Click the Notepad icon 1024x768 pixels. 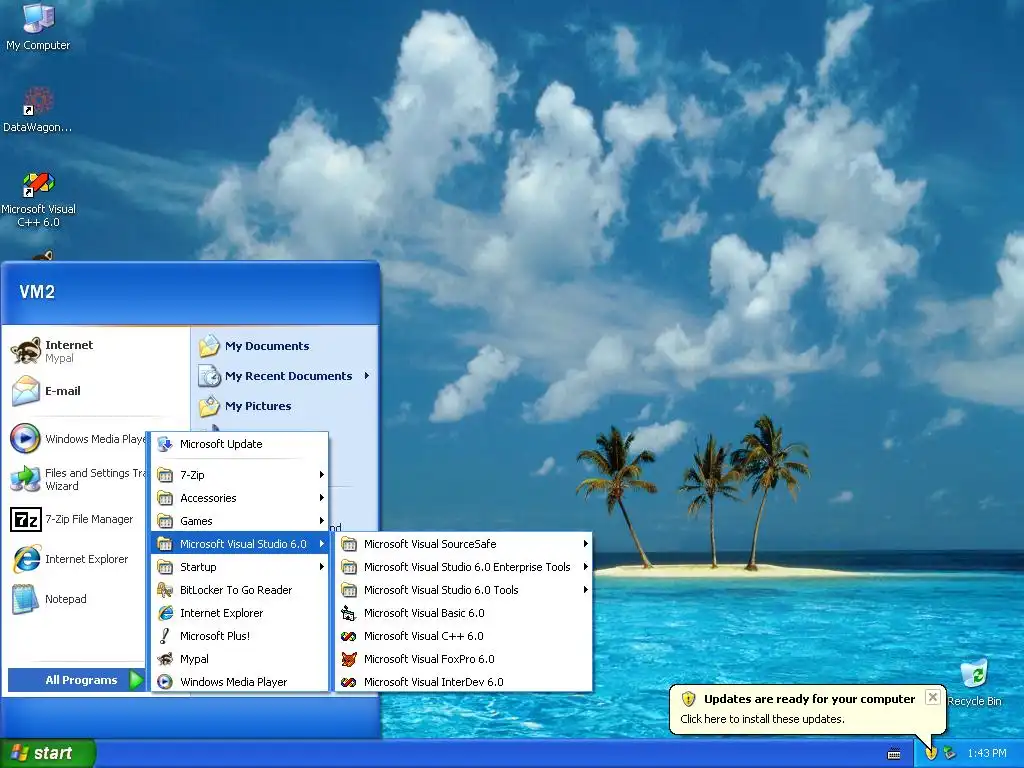pos(25,599)
